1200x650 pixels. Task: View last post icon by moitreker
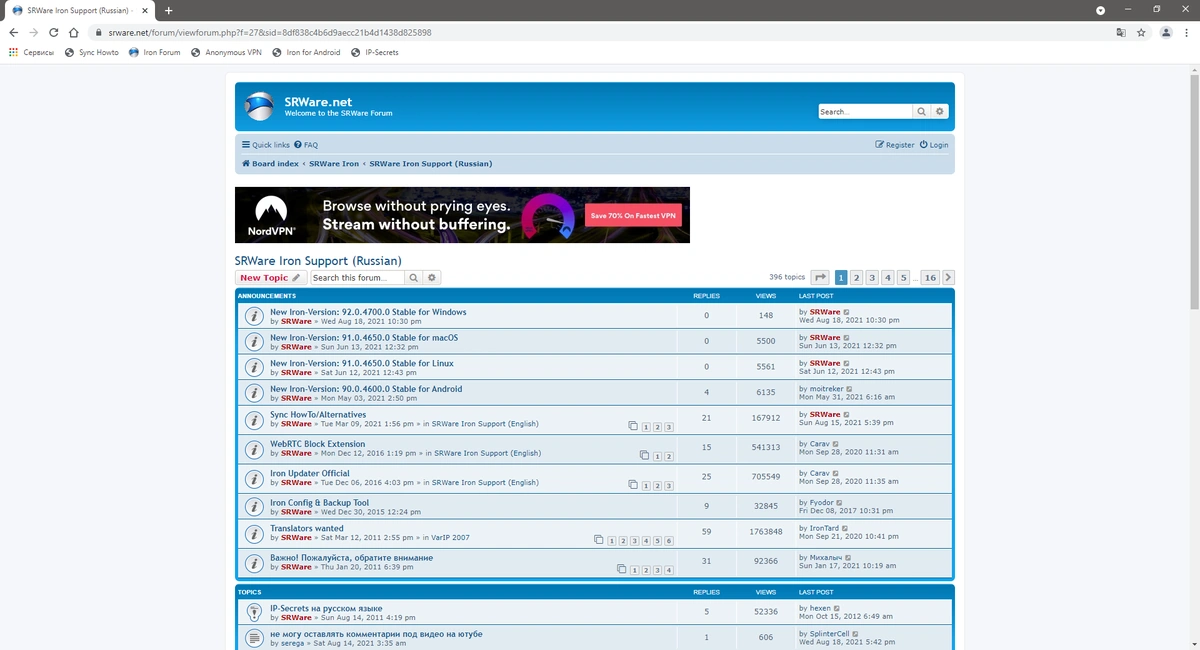tap(850, 388)
